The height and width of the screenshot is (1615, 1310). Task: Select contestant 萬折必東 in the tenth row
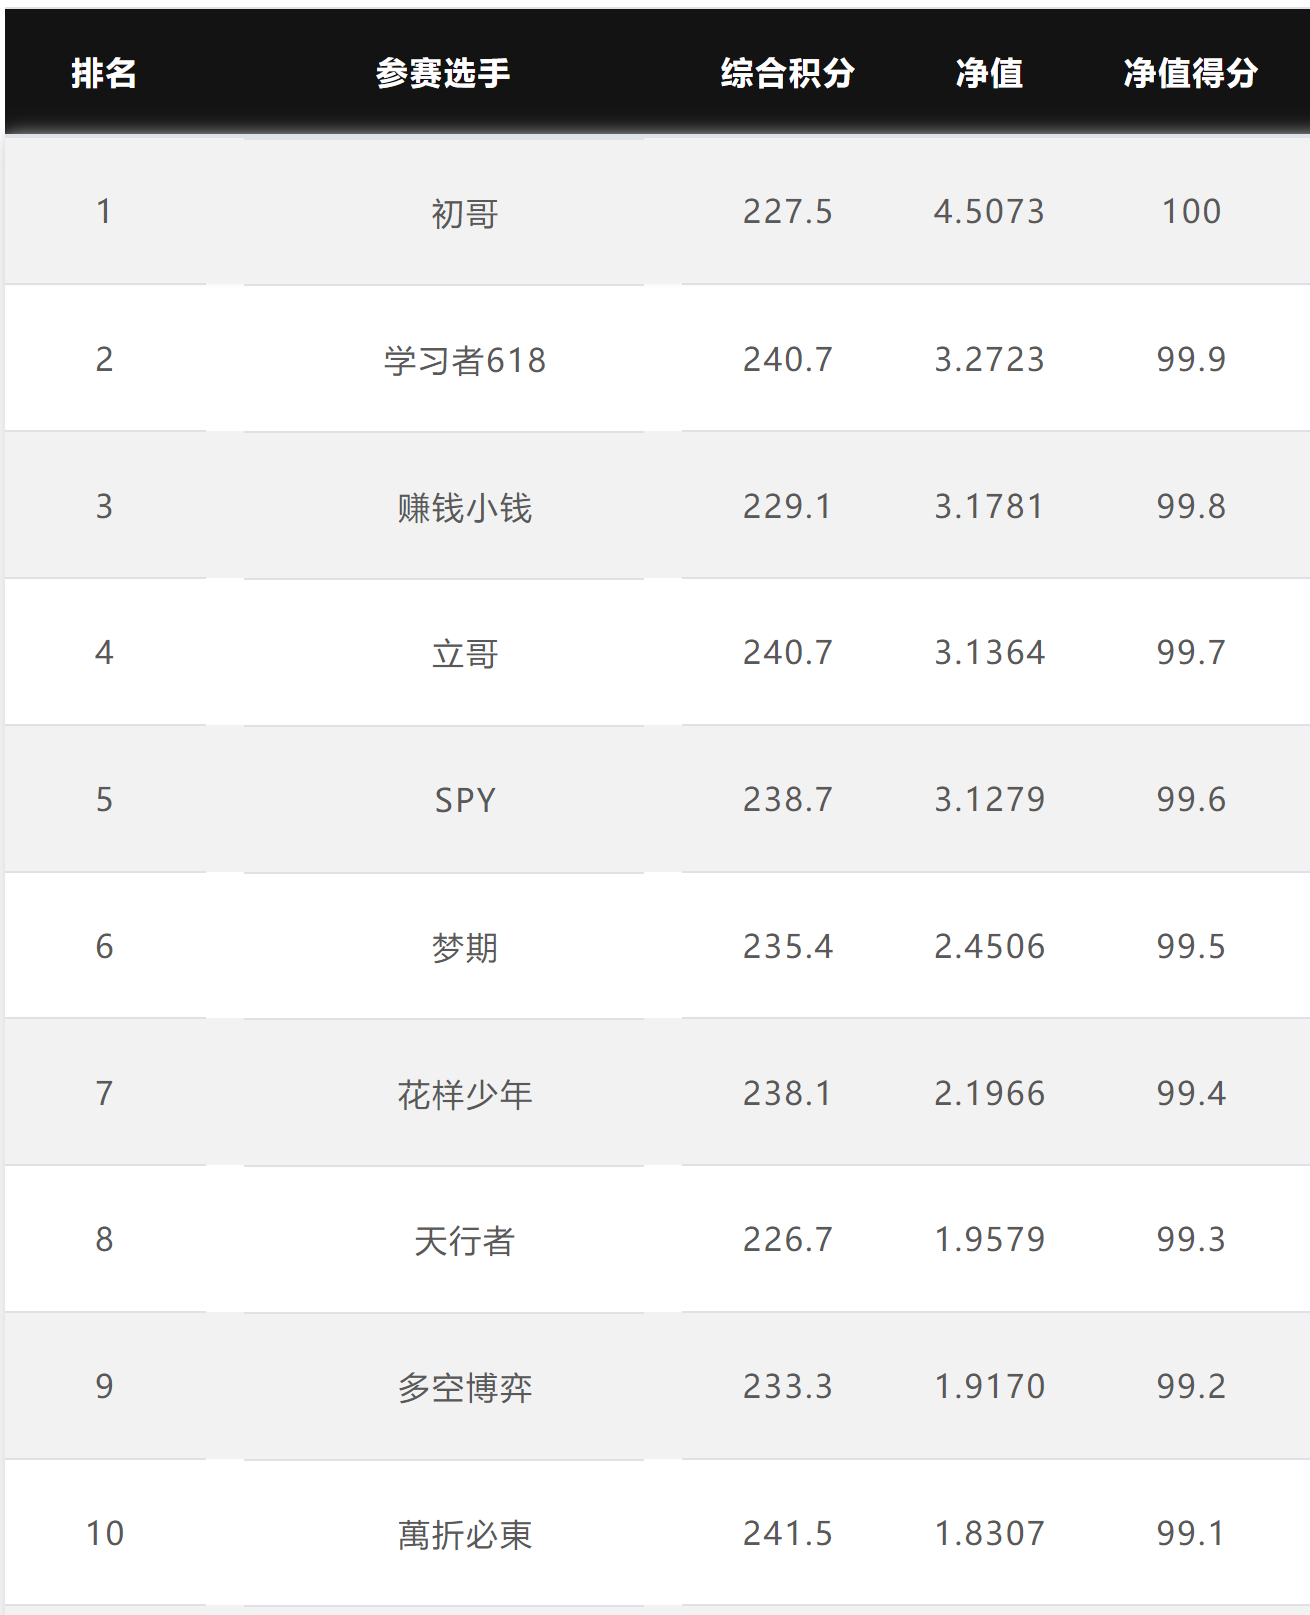(x=464, y=1534)
